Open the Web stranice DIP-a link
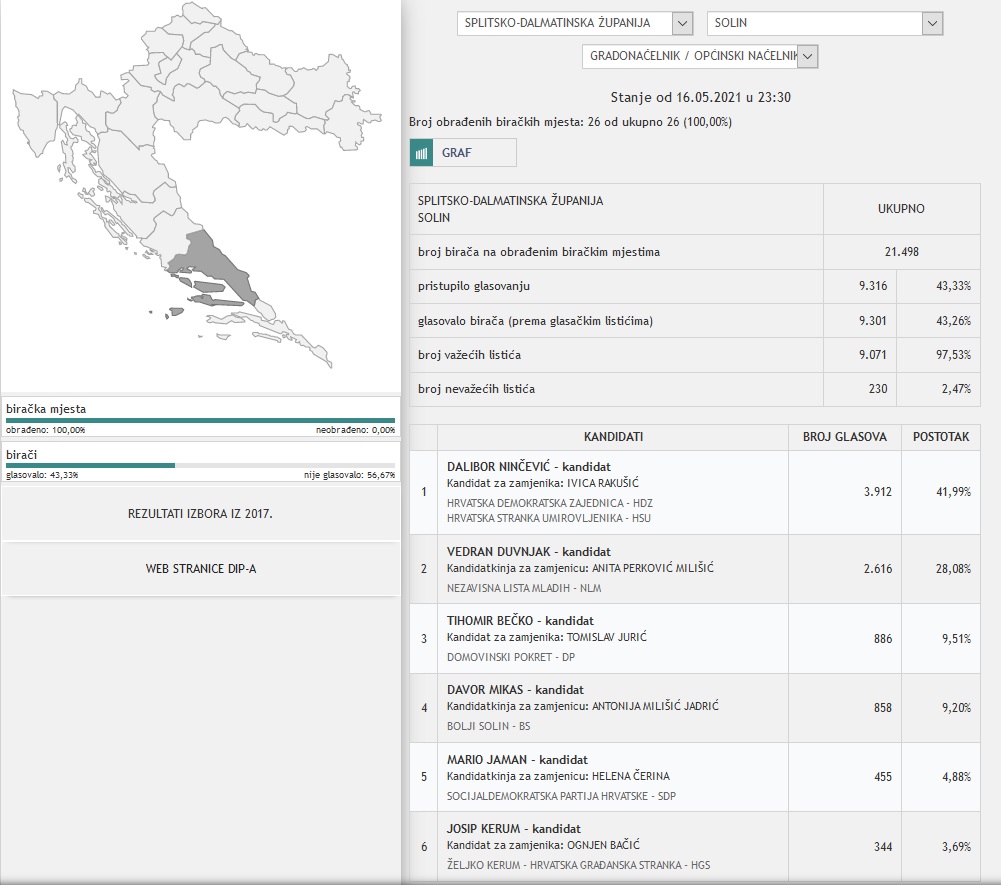 [x=200, y=569]
